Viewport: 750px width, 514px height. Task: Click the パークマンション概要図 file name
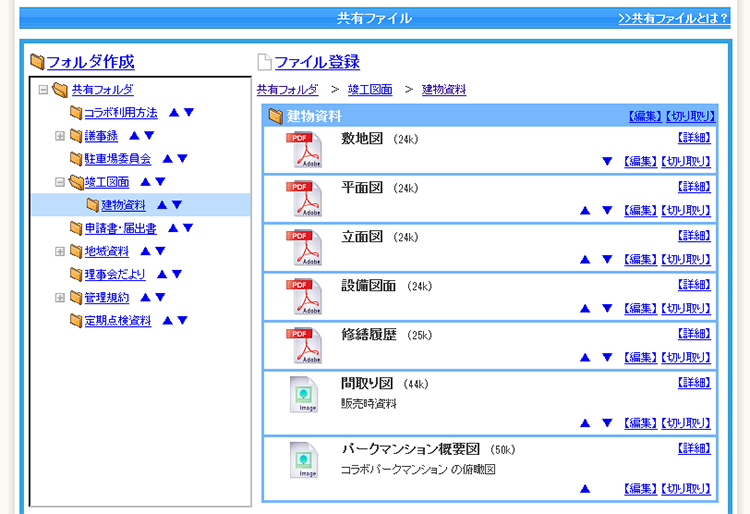[410, 449]
